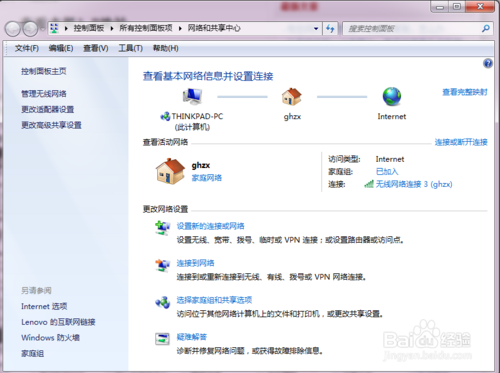Click the 查看基本网络信息并设置连接 heading
500x373 pixels.
(208, 76)
